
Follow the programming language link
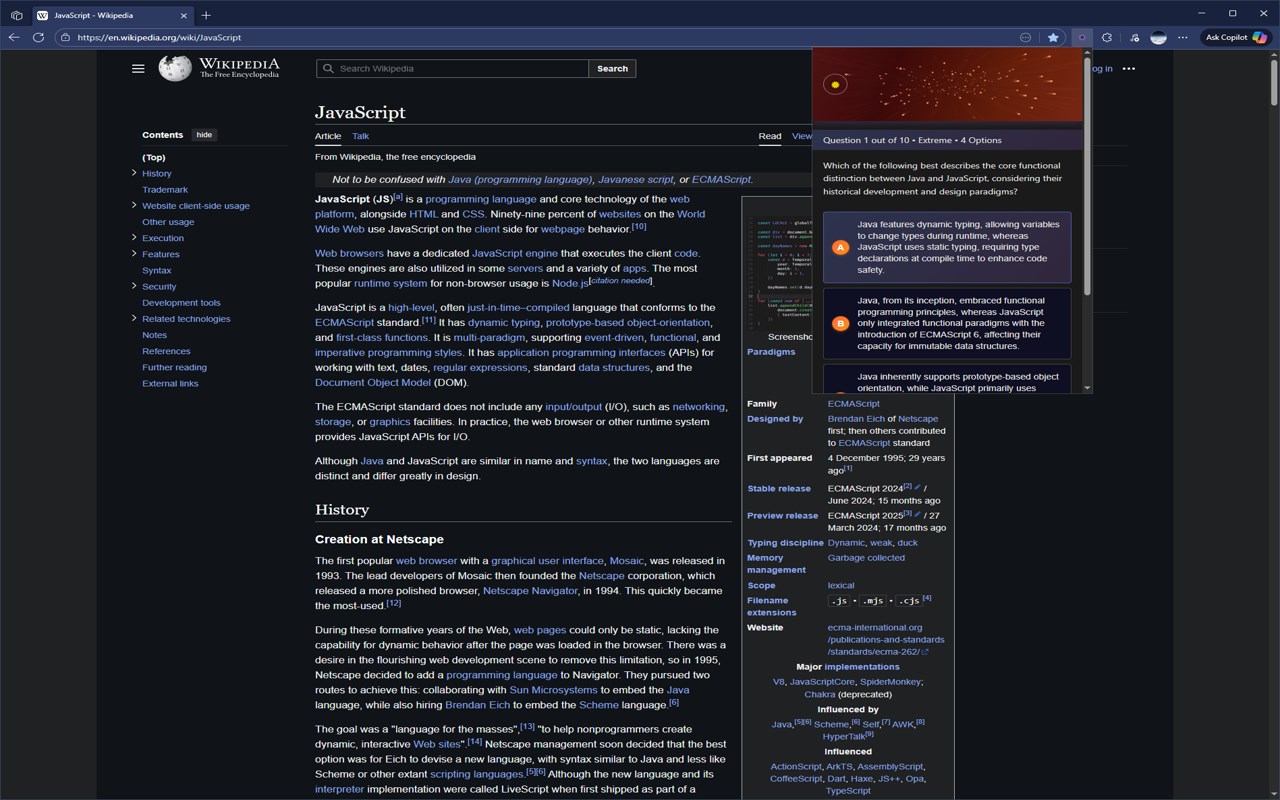pyautogui.click(x=481, y=199)
